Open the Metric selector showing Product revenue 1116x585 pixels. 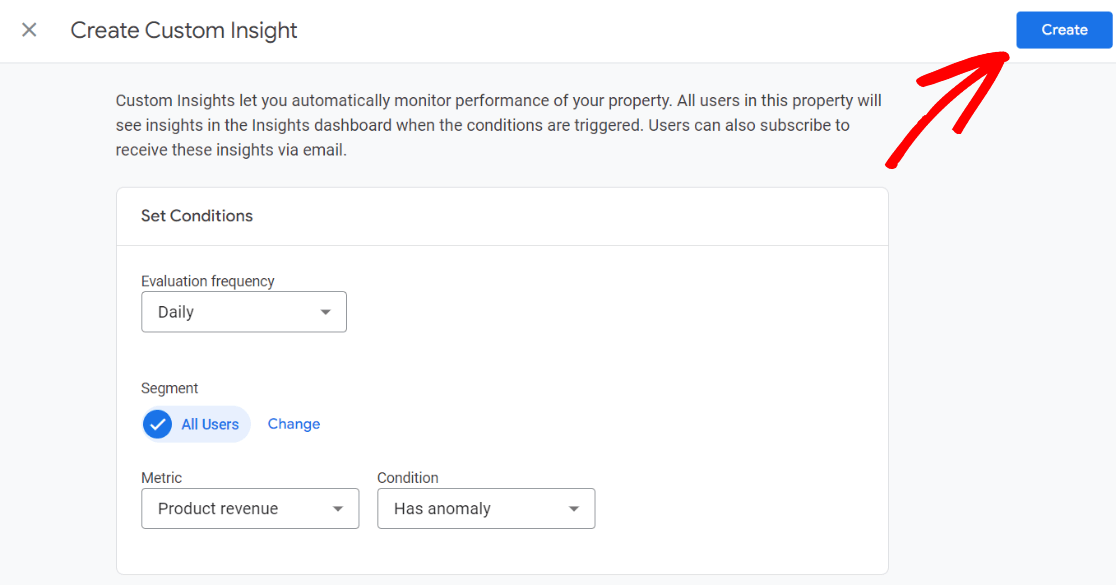click(x=250, y=508)
